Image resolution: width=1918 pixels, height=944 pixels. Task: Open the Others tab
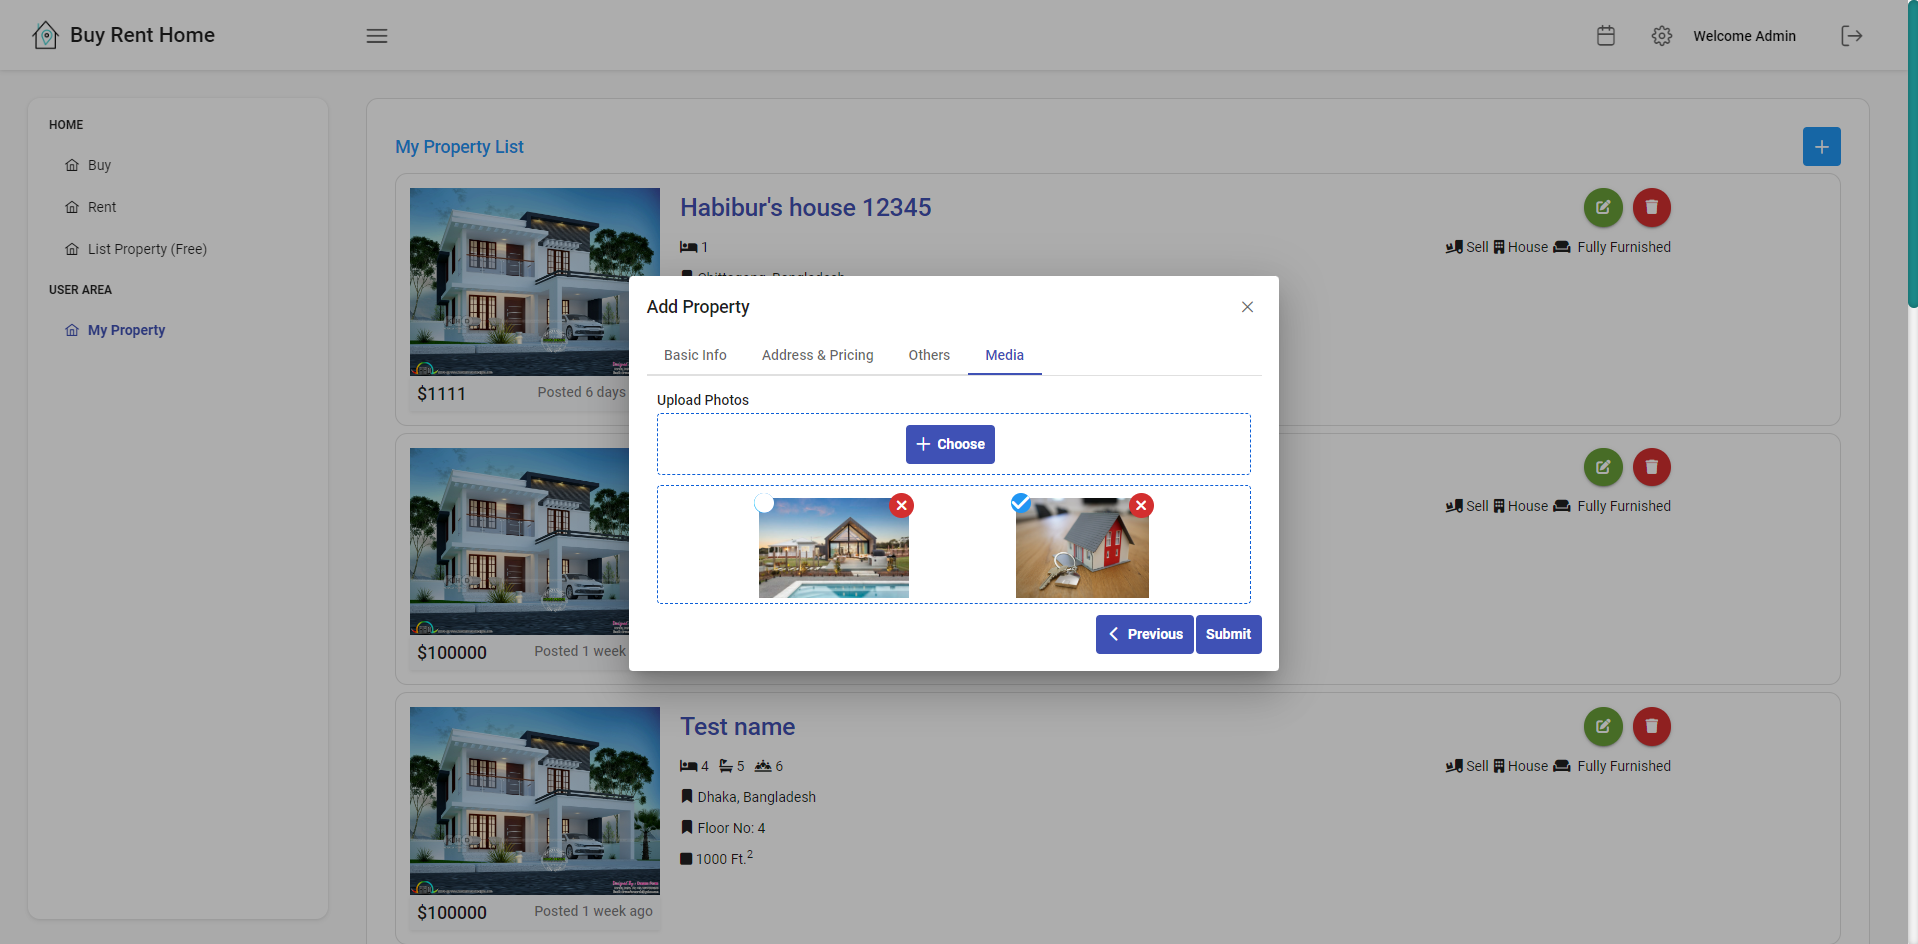click(929, 355)
